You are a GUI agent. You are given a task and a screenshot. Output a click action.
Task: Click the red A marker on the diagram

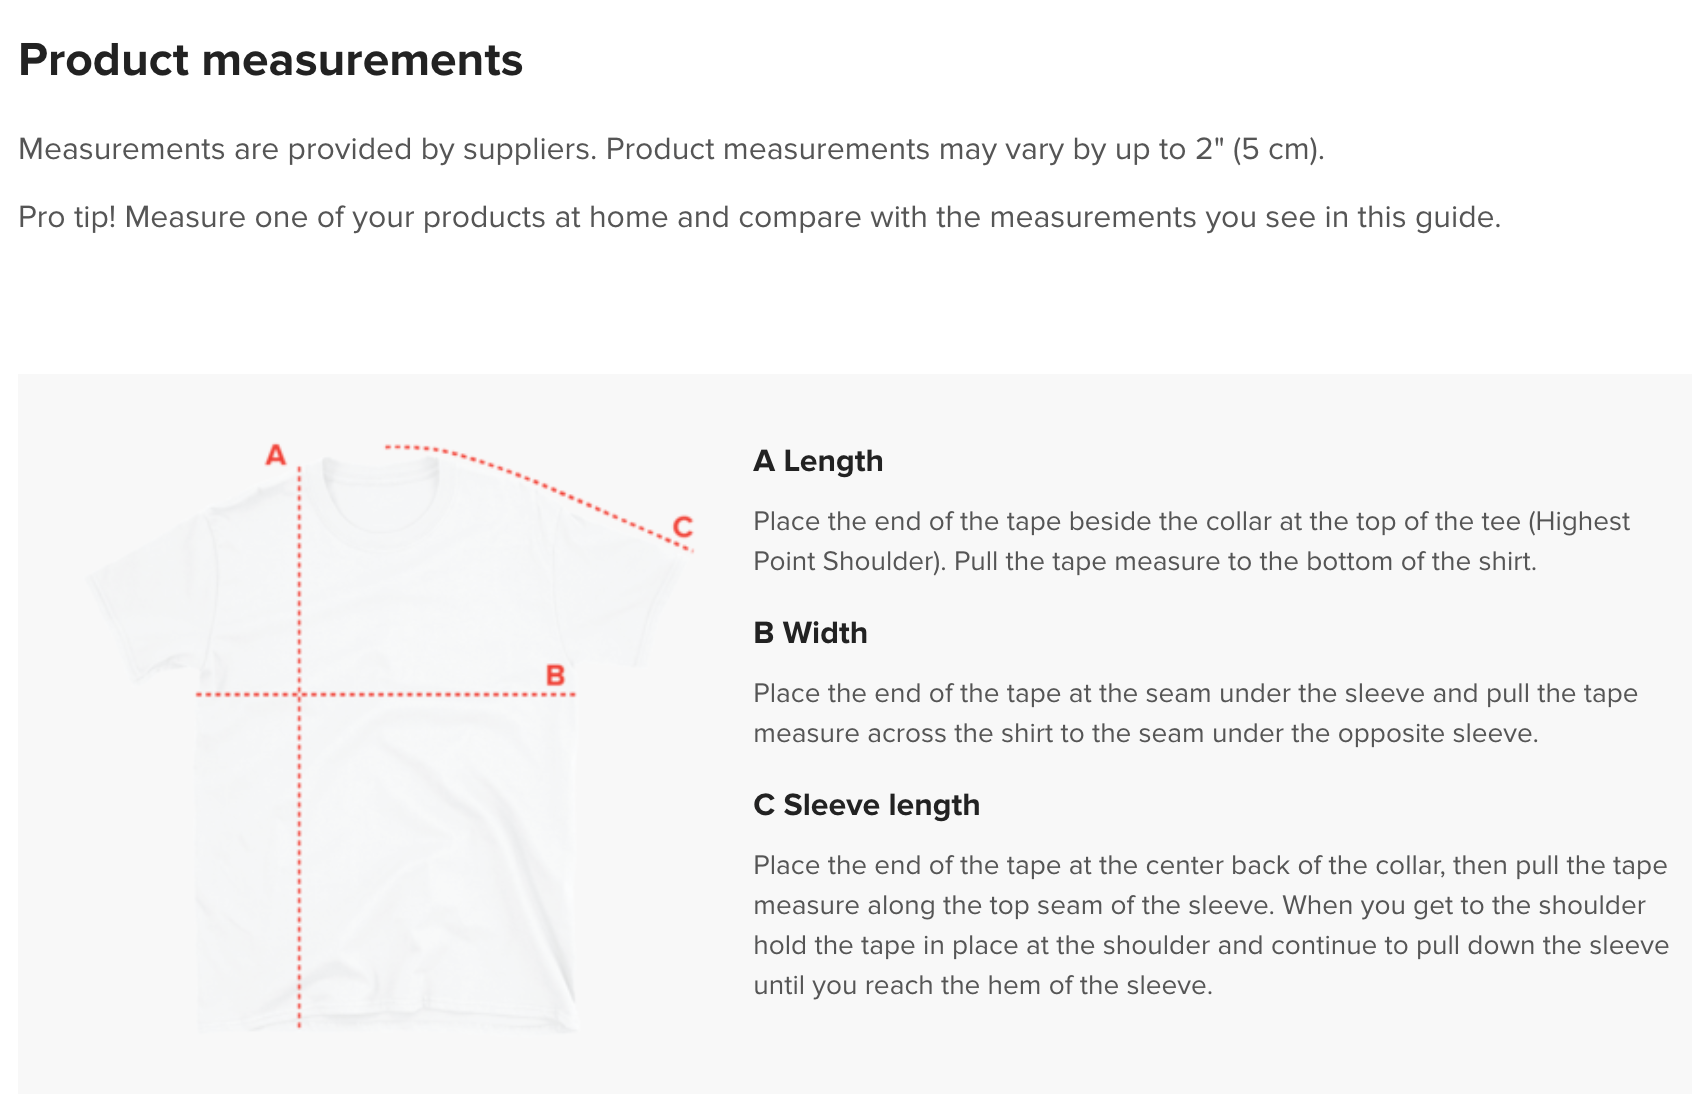coord(275,456)
